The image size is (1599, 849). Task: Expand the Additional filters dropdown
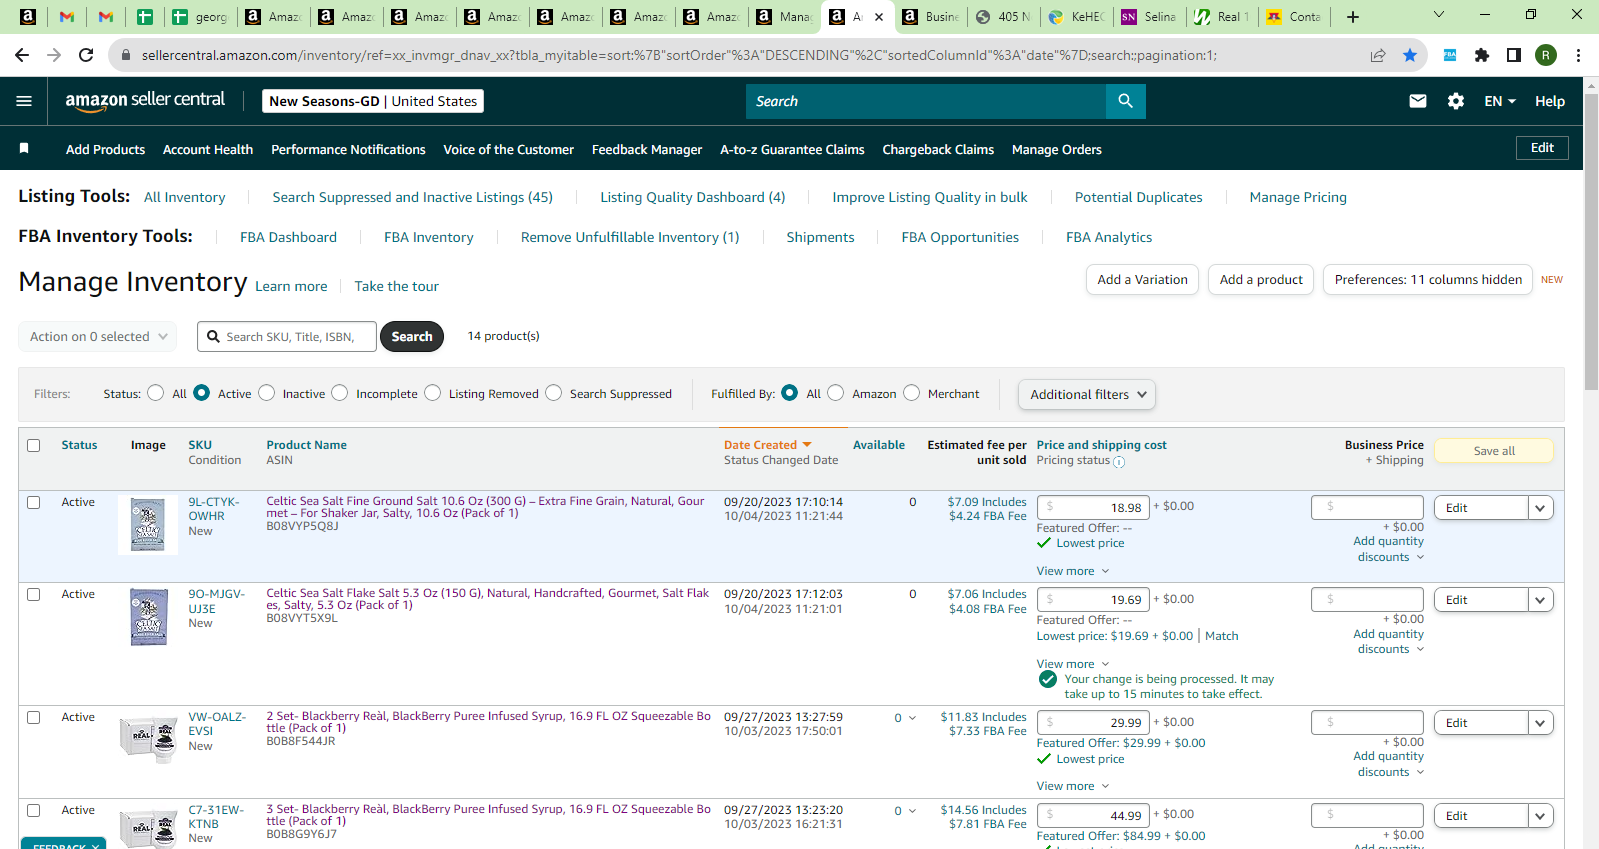pyautogui.click(x=1087, y=394)
